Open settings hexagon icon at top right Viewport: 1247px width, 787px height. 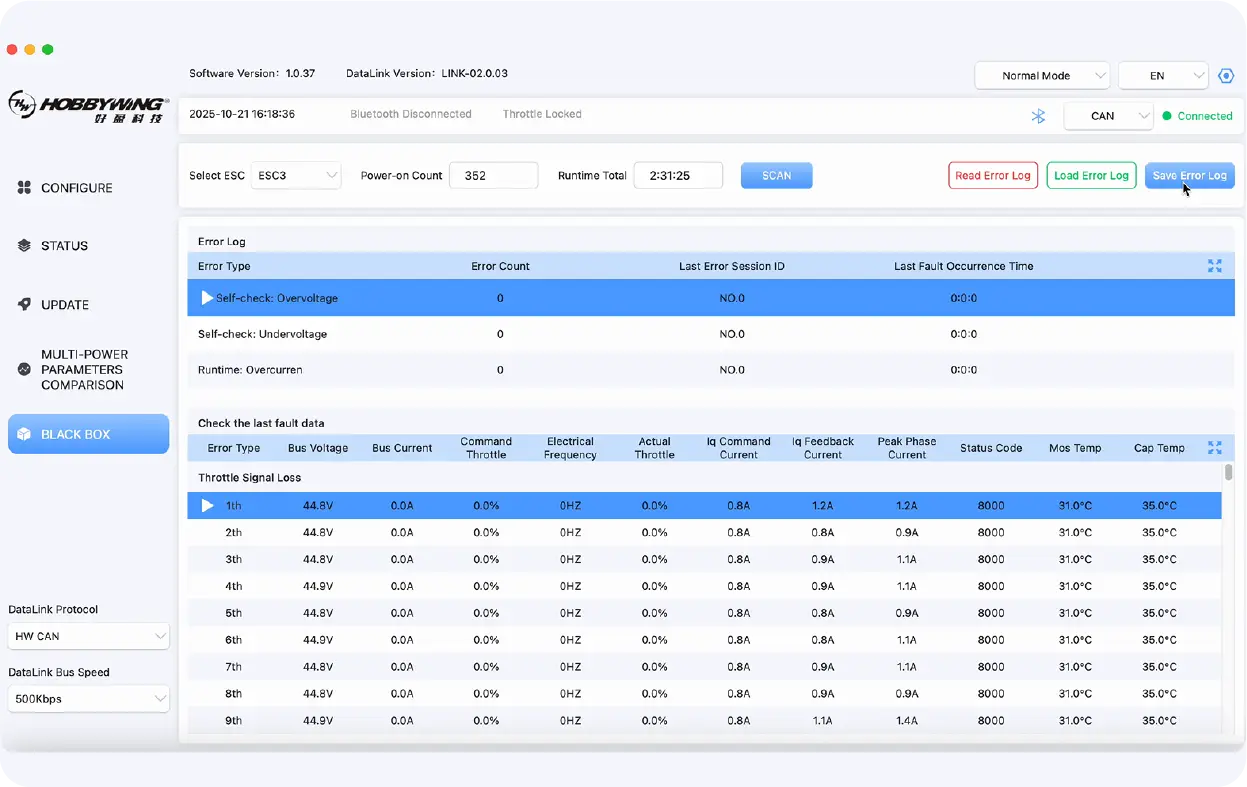1226,76
